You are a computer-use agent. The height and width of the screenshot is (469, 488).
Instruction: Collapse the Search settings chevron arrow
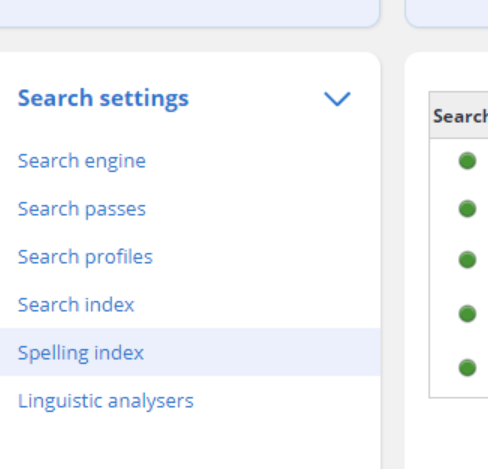coord(337,99)
